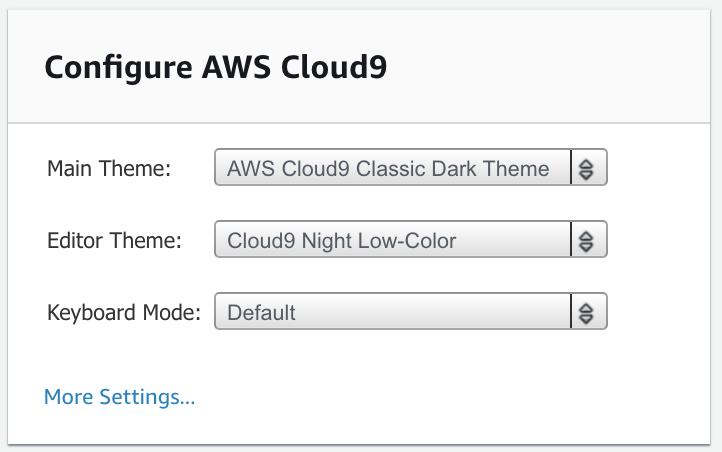Click the up arrow in Keyboard Mode selector
This screenshot has width=722, height=452.
coord(586,307)
